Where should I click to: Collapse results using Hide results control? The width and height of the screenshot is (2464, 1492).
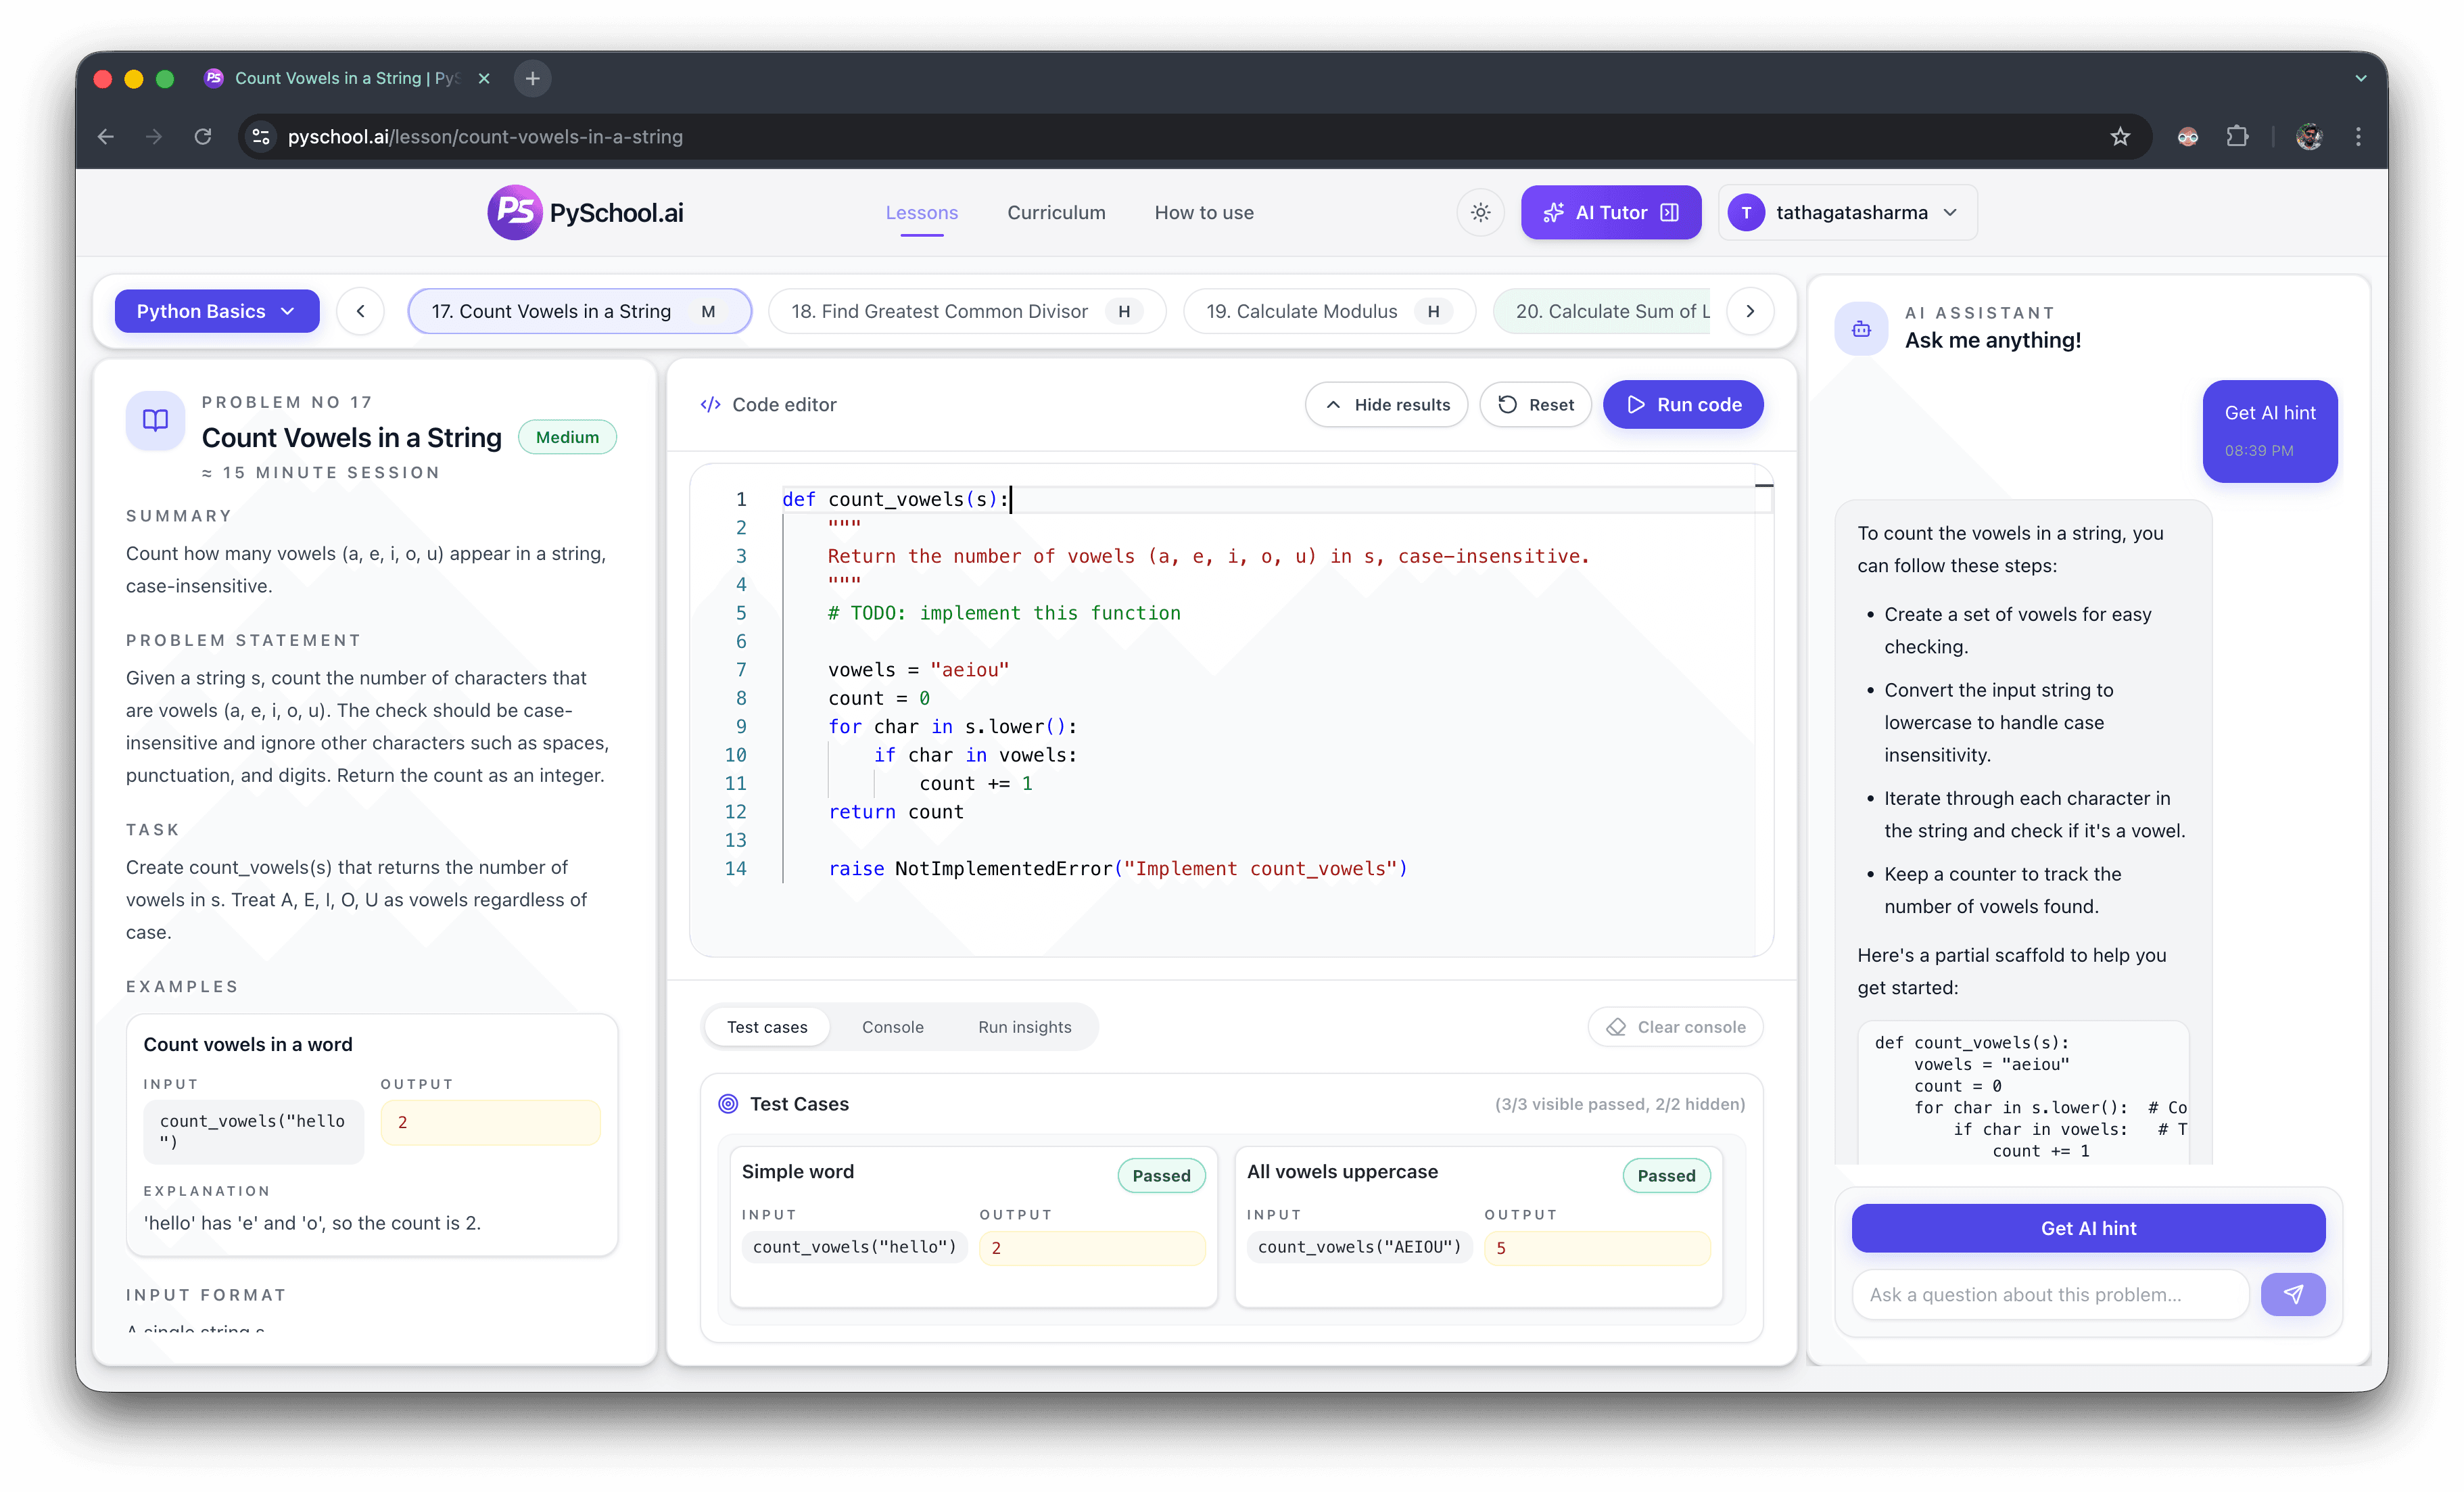coord(1386,404)
